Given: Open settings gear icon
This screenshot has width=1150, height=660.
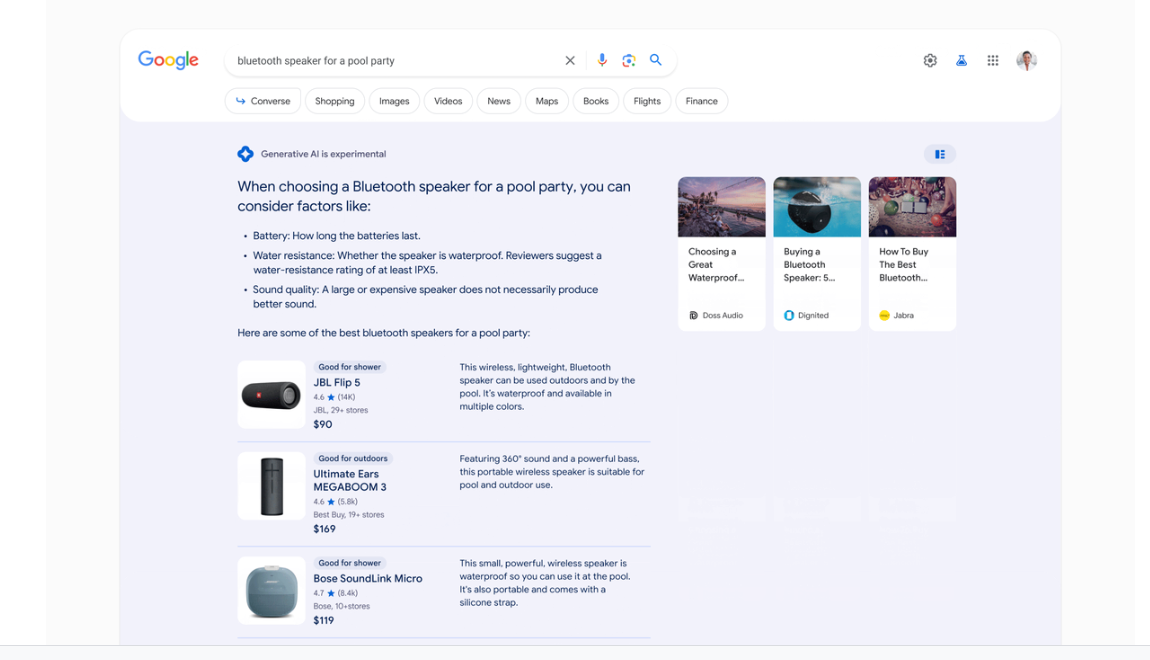Looking at the screenshot, I should pos(930,61).
